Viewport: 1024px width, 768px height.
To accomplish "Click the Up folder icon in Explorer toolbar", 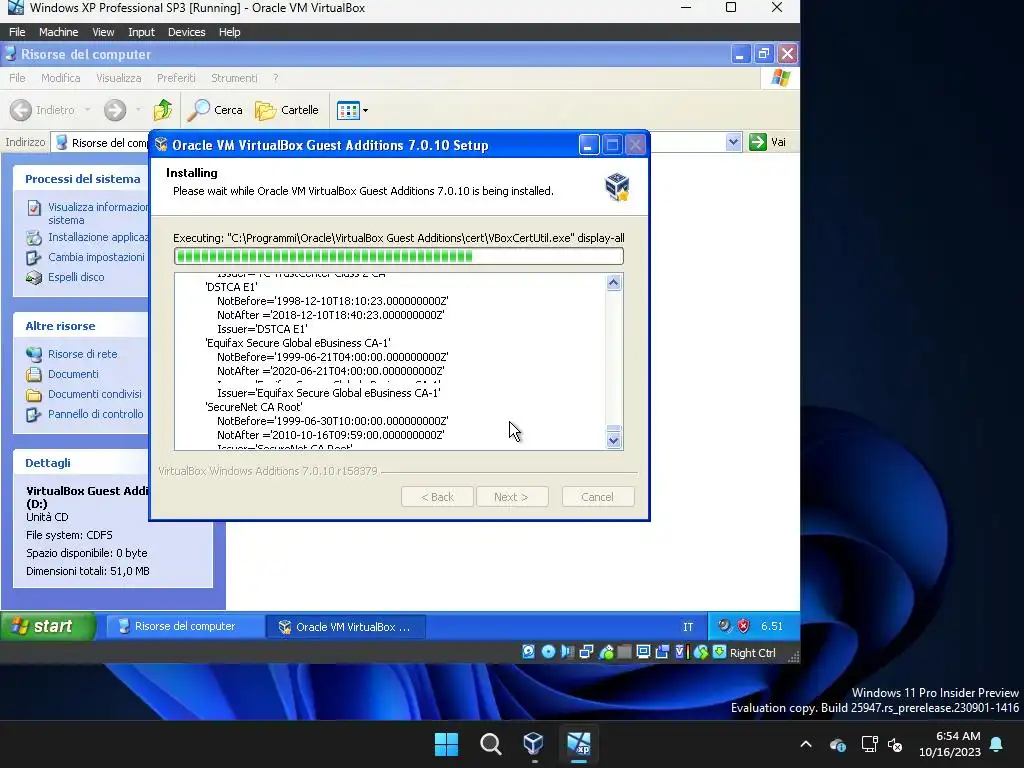I will click(x=163, y=110).
